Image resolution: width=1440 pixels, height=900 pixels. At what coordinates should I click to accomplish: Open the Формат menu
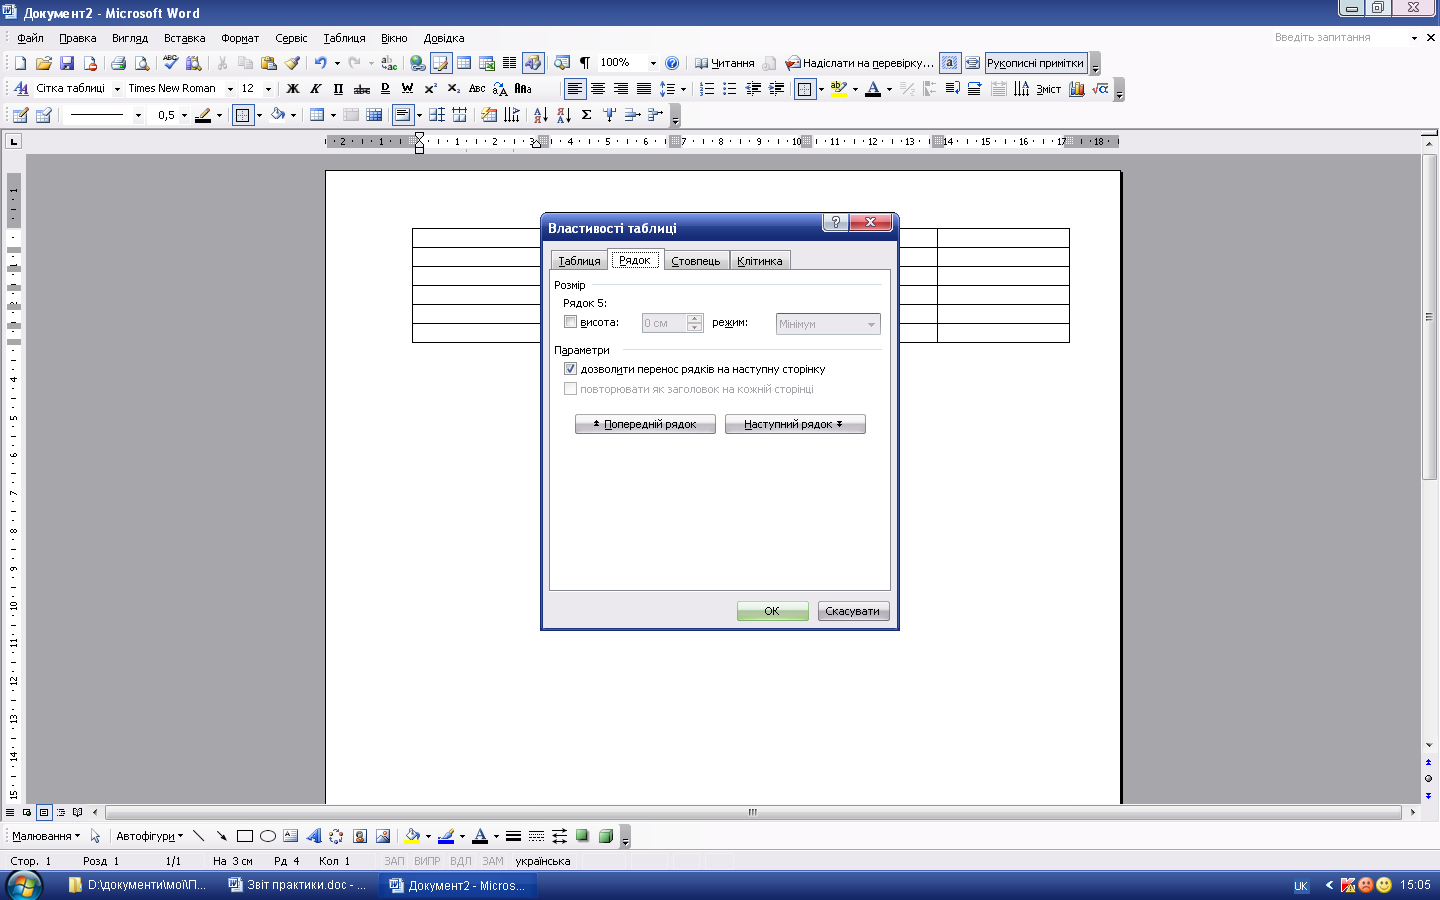(240, 38)
